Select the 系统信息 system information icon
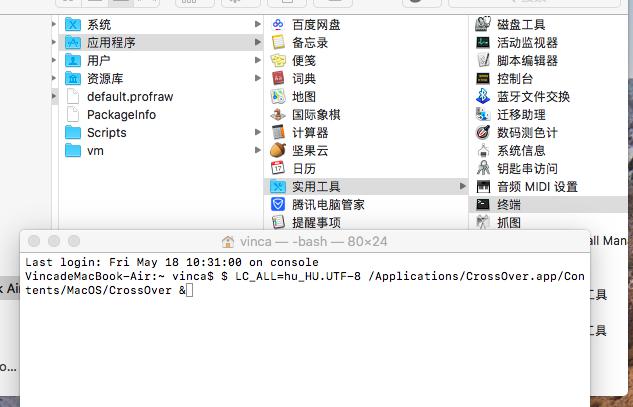Viewport: 633px width, 407px height. [483, 151]
